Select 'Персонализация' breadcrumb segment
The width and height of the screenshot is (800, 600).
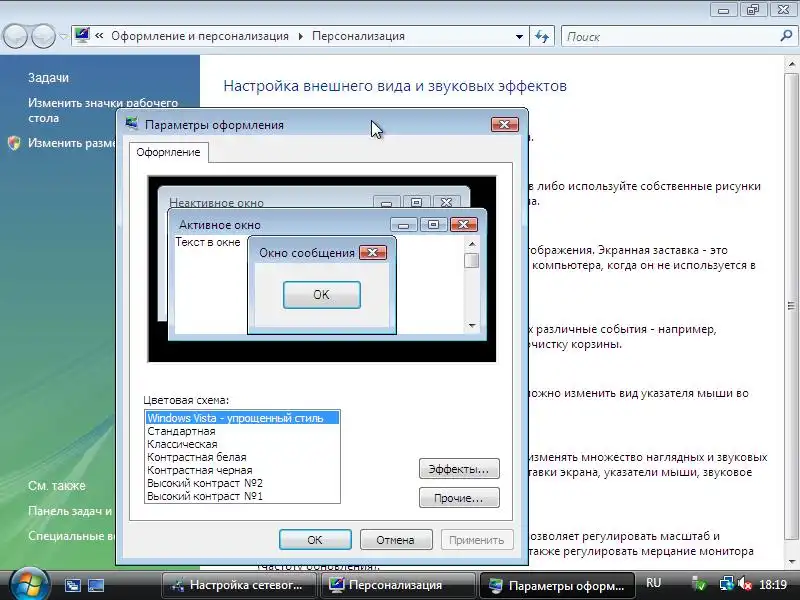[358, 36]
